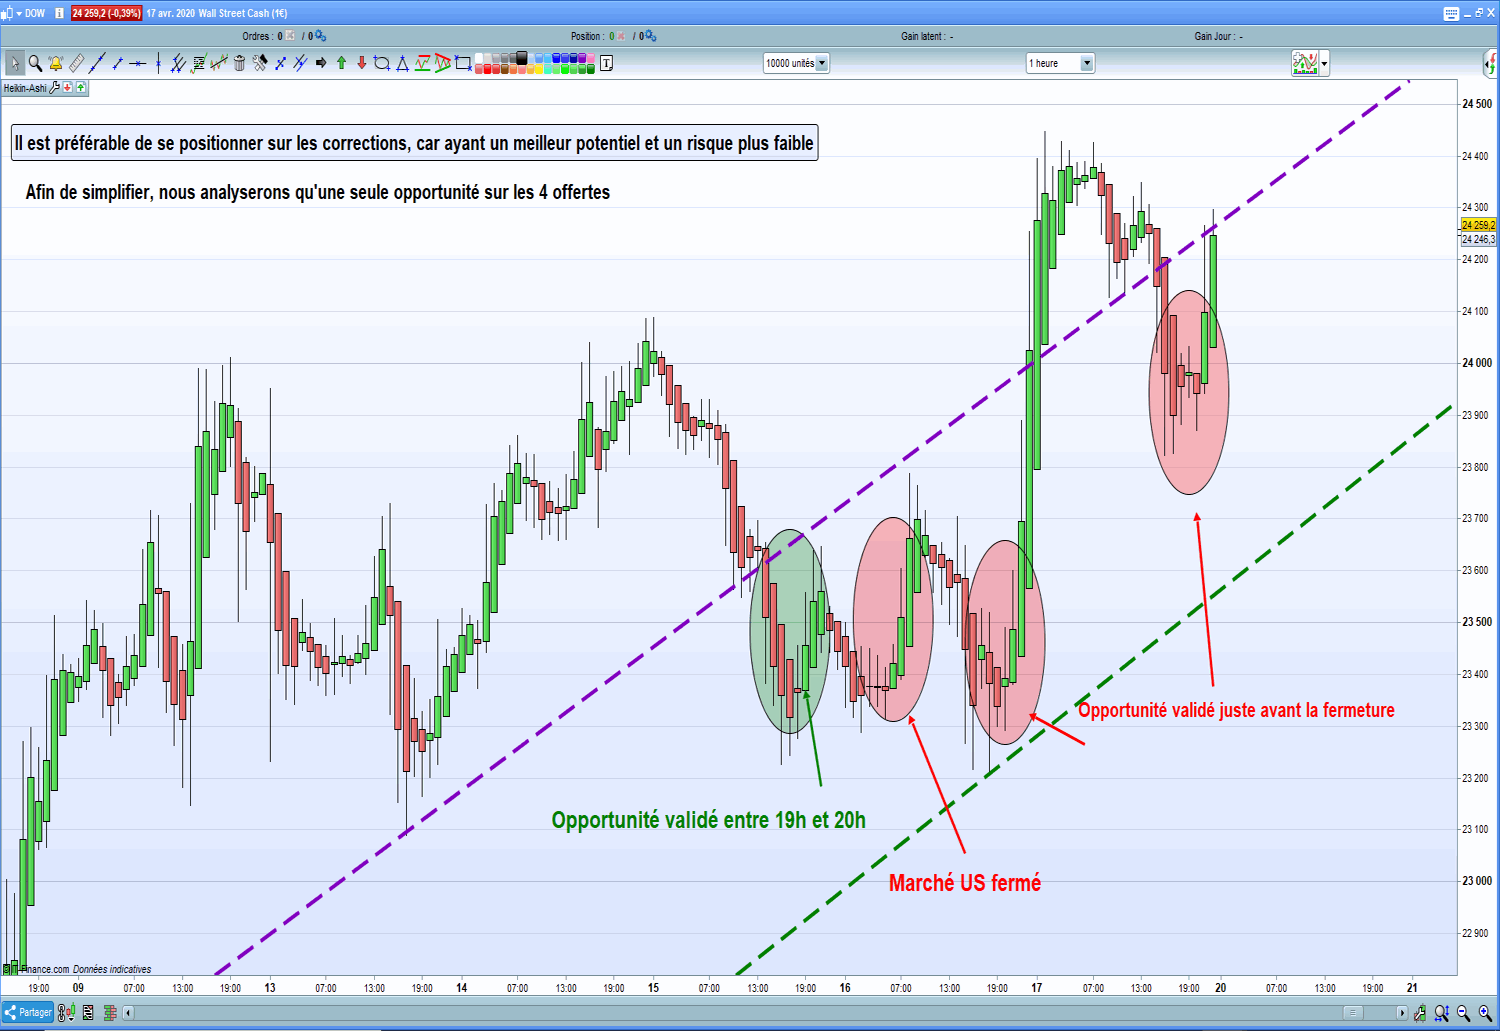Click the yellow 24 259,2 price axis label
Viewport: 1500px width, 1031px height.
[1478, 225]
